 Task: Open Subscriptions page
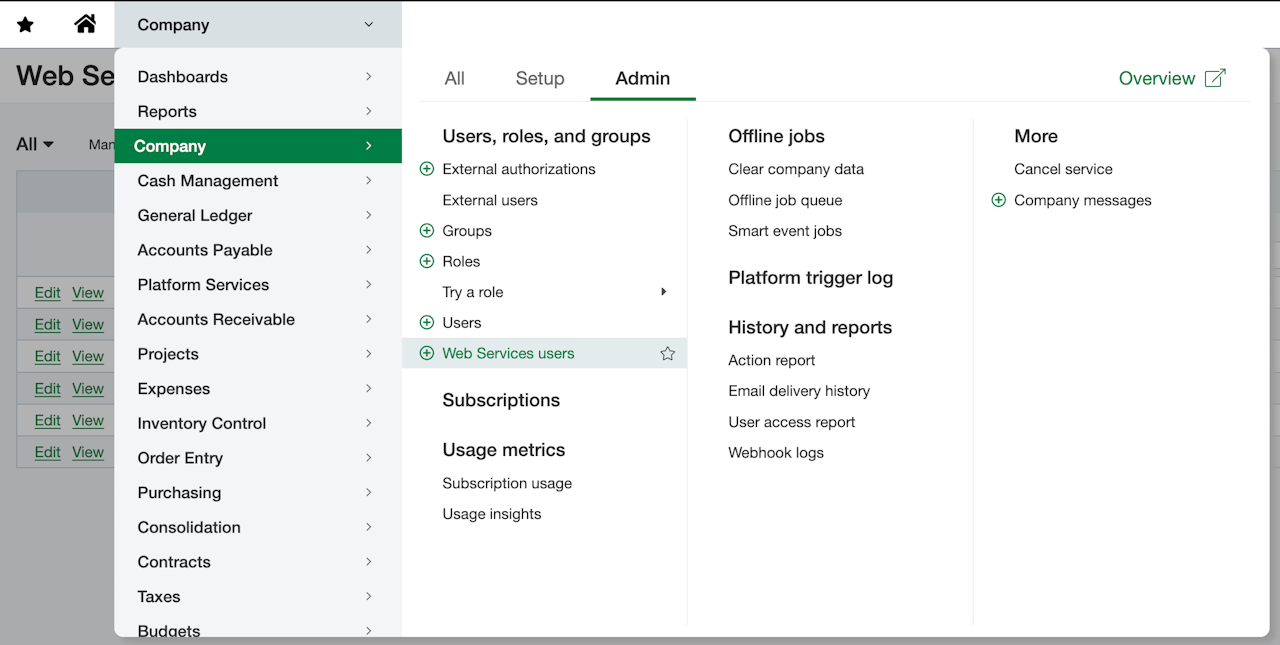[501, 400]
